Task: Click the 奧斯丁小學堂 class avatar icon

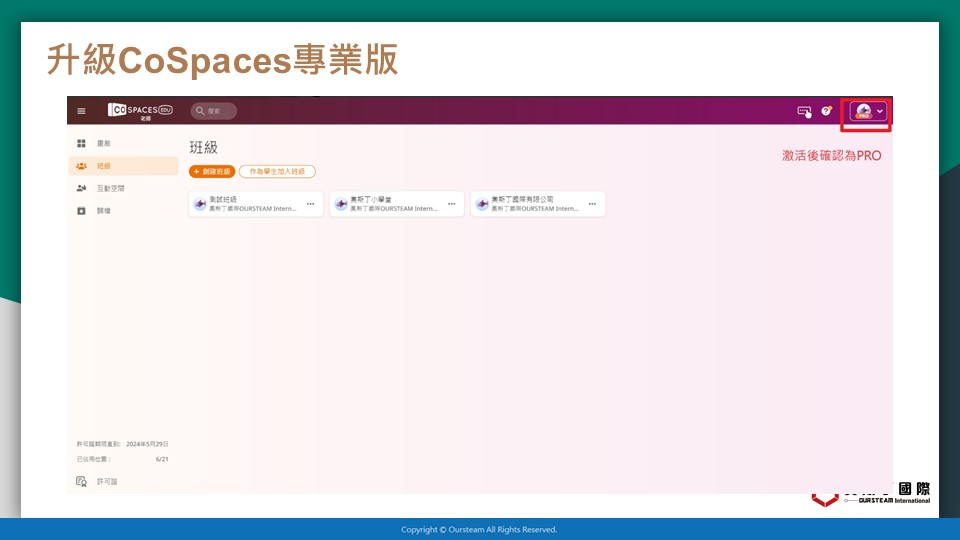Action: tap(341, 204)
